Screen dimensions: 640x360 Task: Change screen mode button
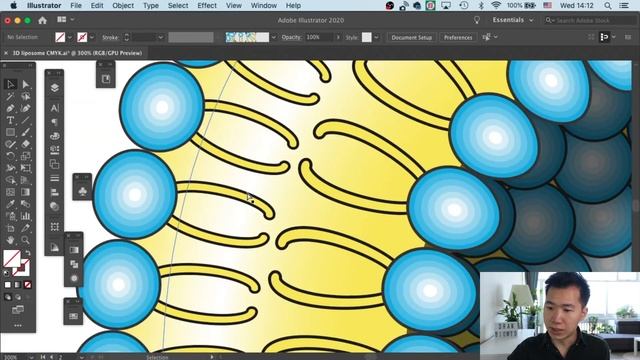coord(18,310)
